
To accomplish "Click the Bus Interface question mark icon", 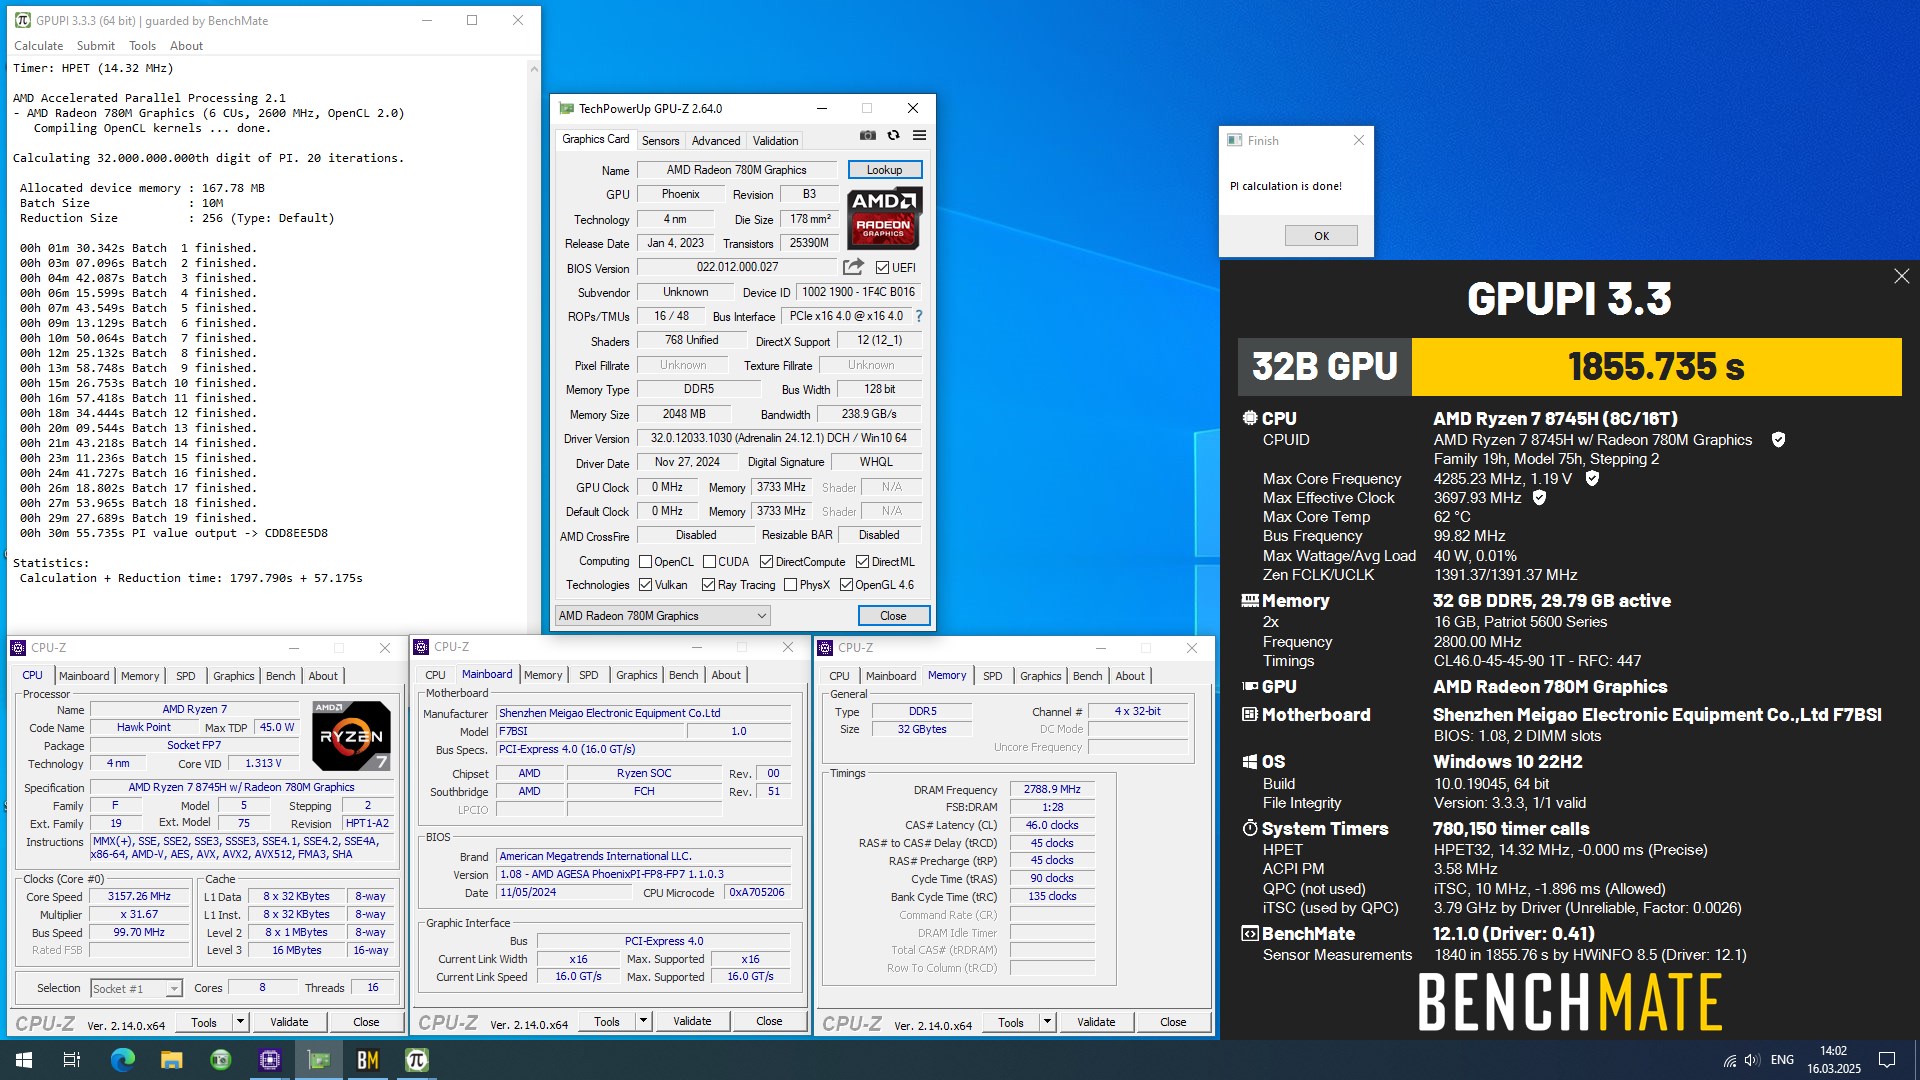I will coord(918,316).
